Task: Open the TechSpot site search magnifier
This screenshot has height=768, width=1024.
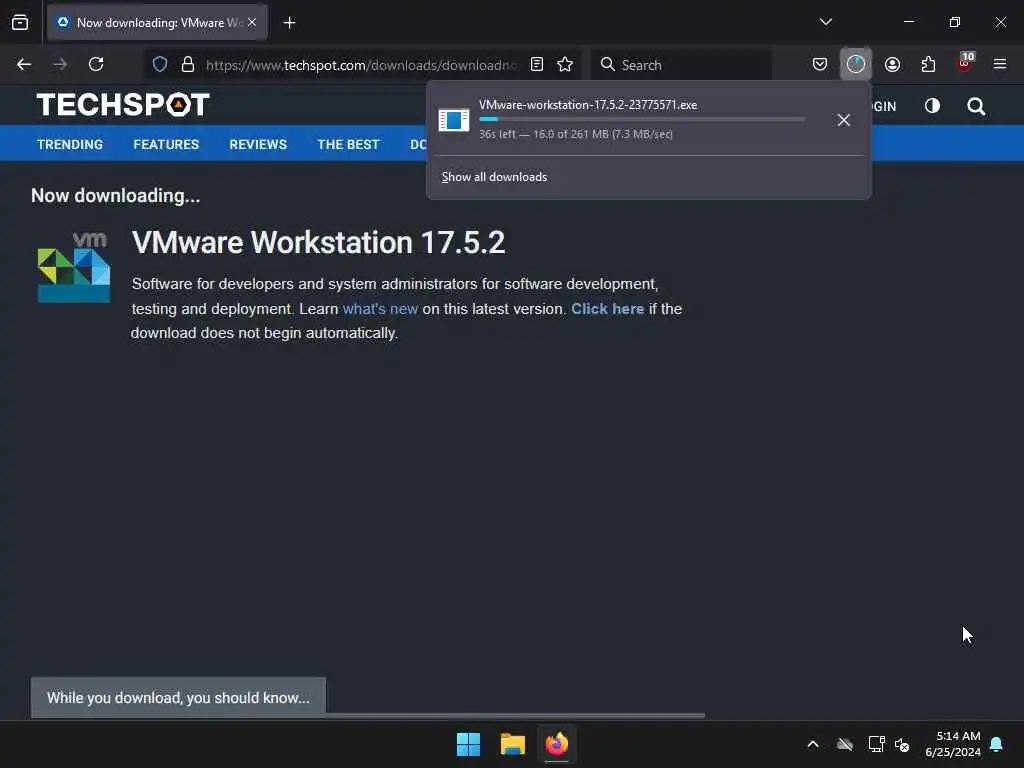Action: click(x=976, y=106)
